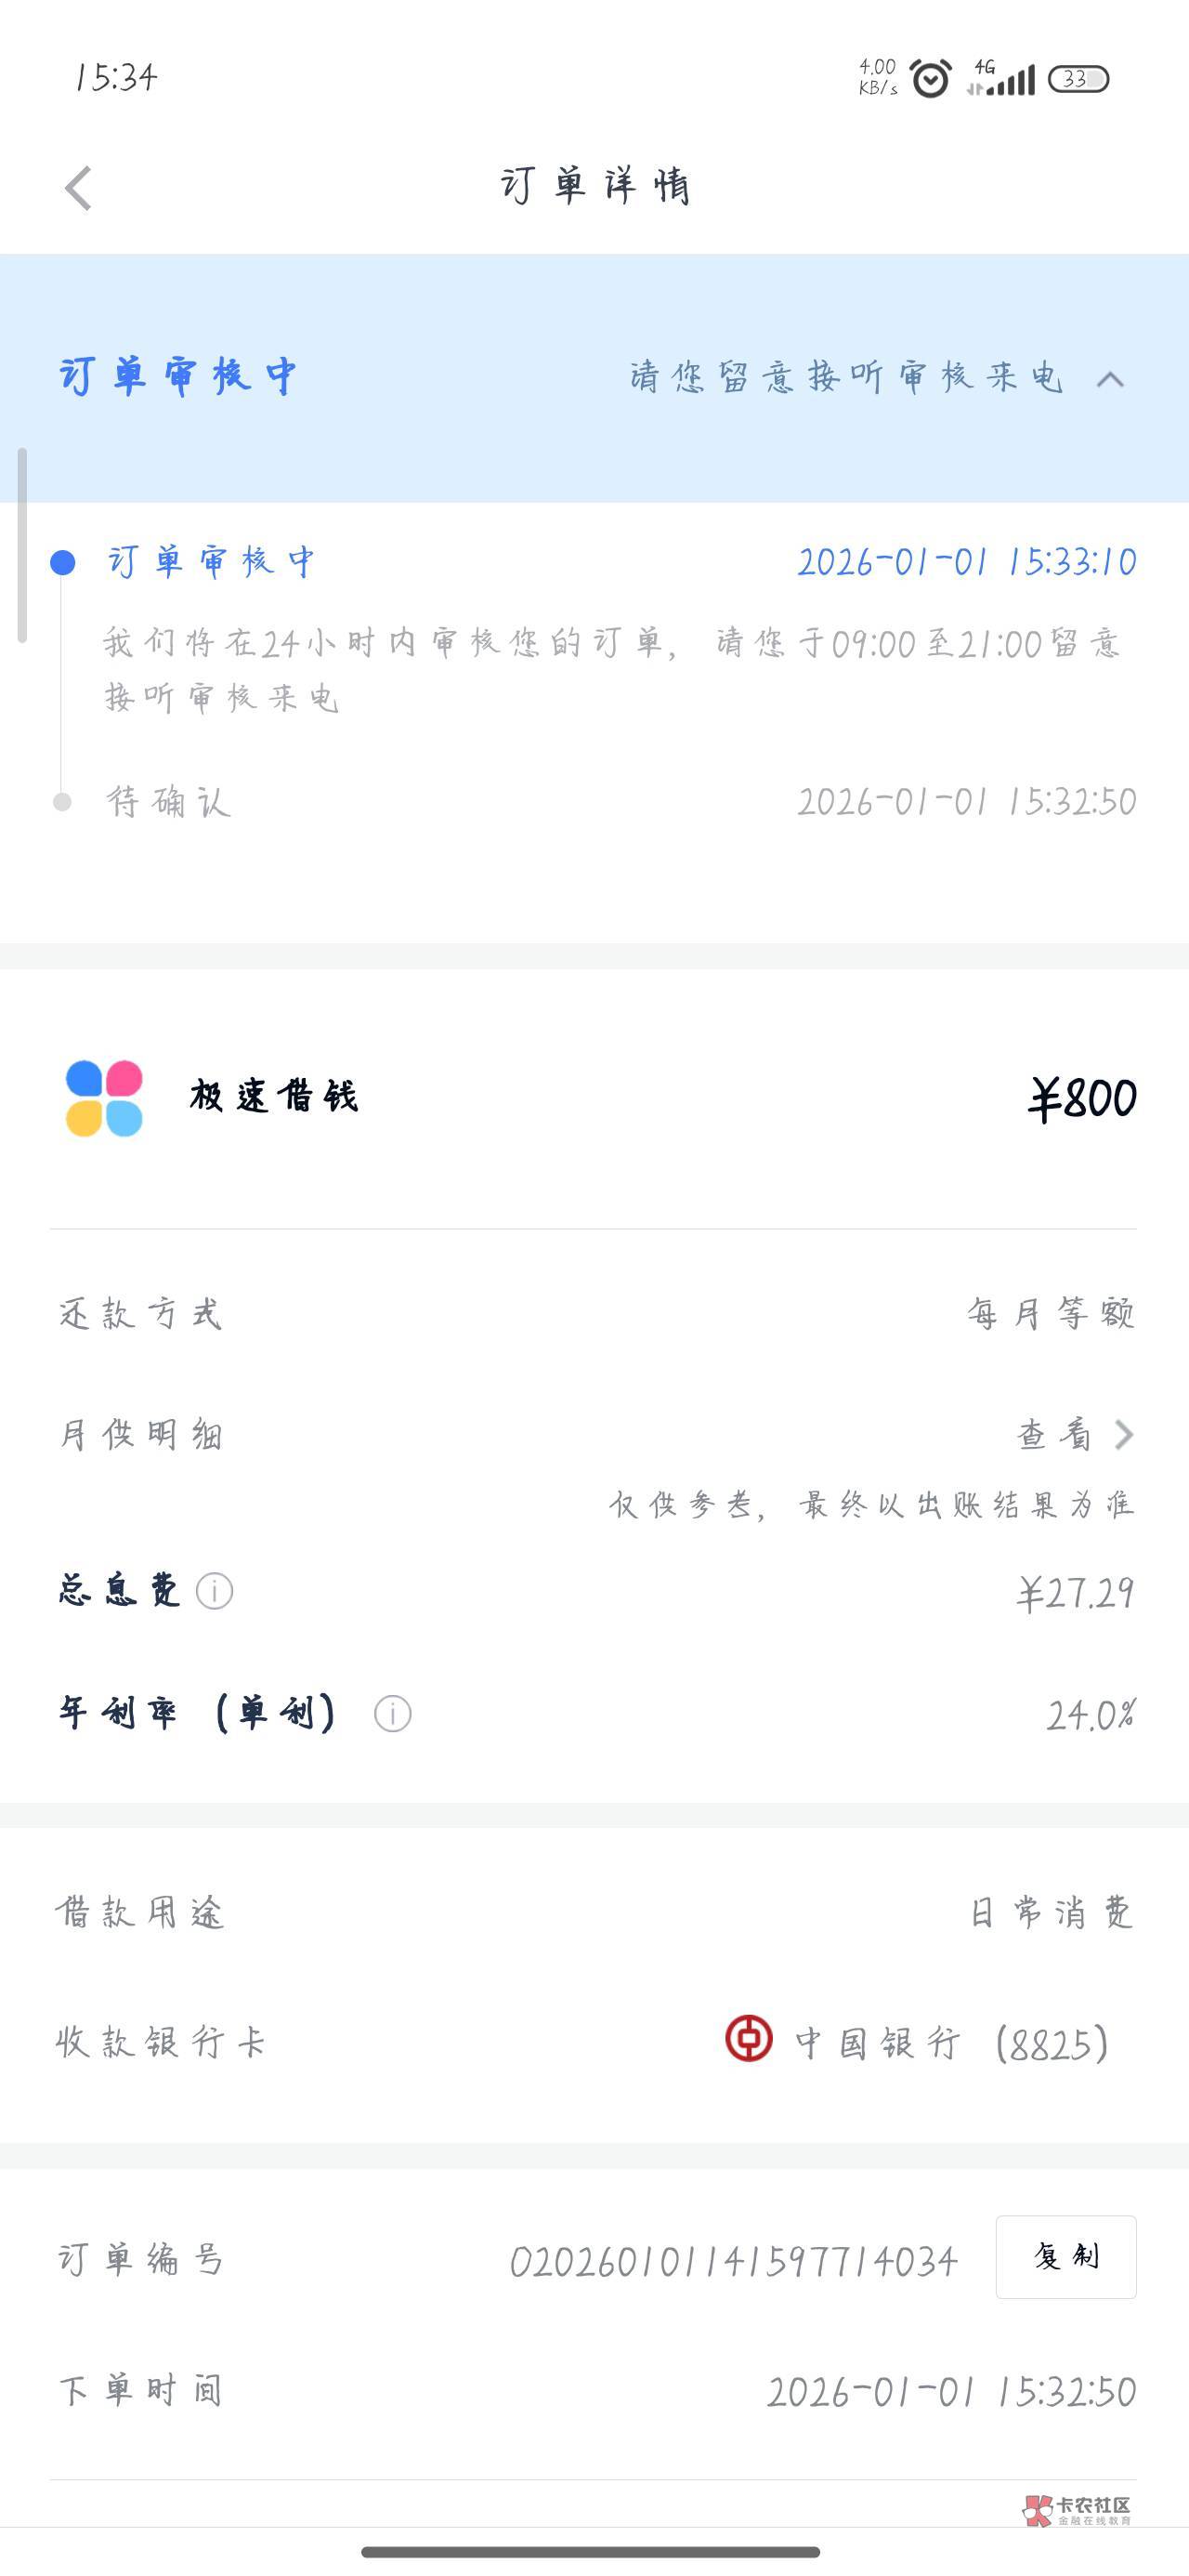Tap the scrollbar on the left edge
The width and height of the screenshot is (1189, 2576).
[22, 545]
